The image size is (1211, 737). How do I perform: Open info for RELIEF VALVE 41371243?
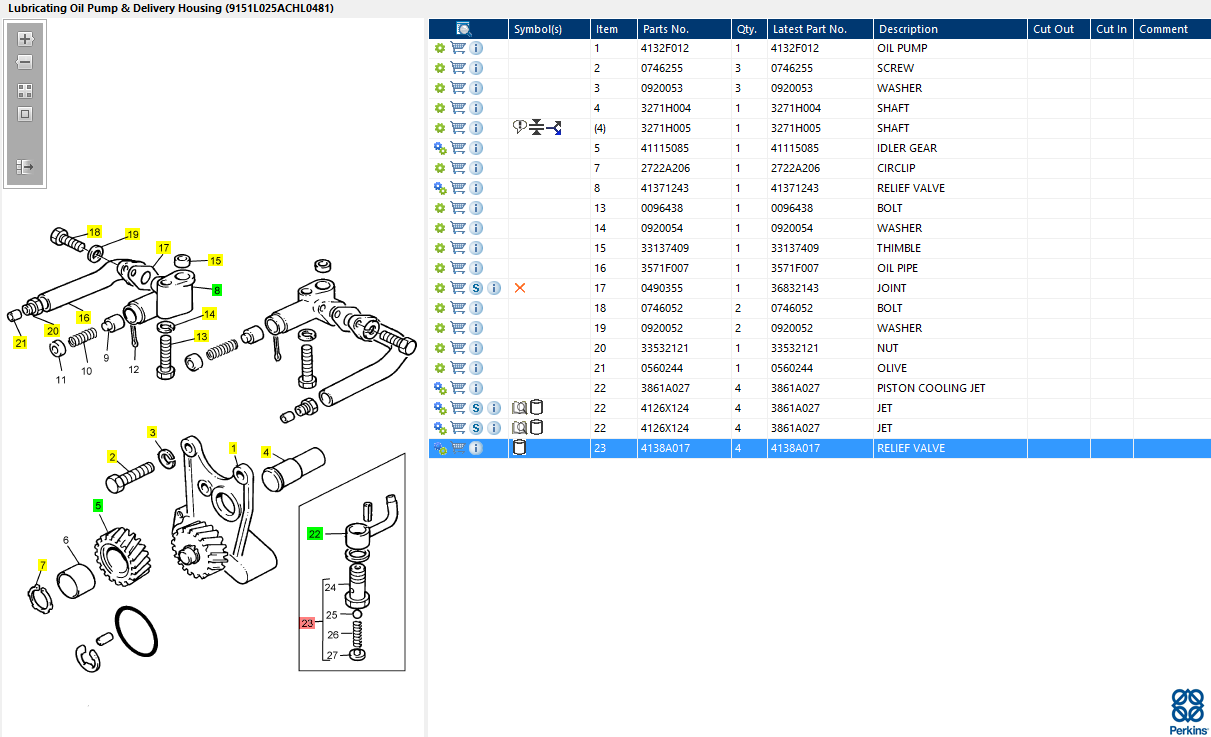pos(476,188)
